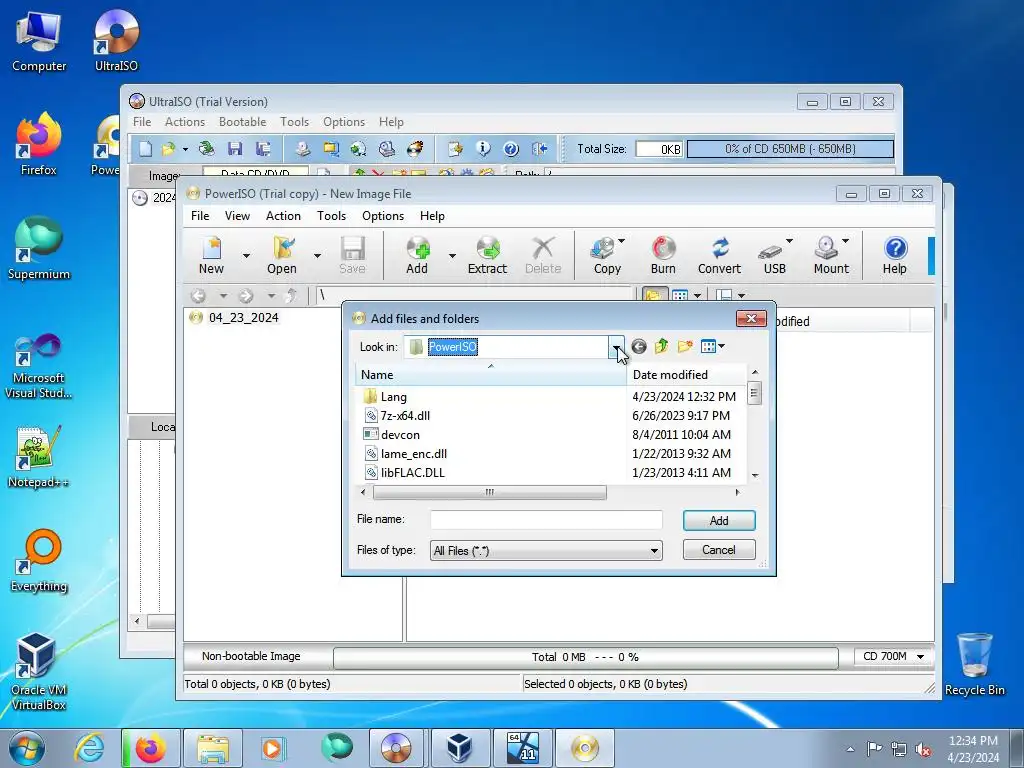Click the new document icon in UltraISO toolbar
This screenshot has width=1024, height=768.
(145, 149)
